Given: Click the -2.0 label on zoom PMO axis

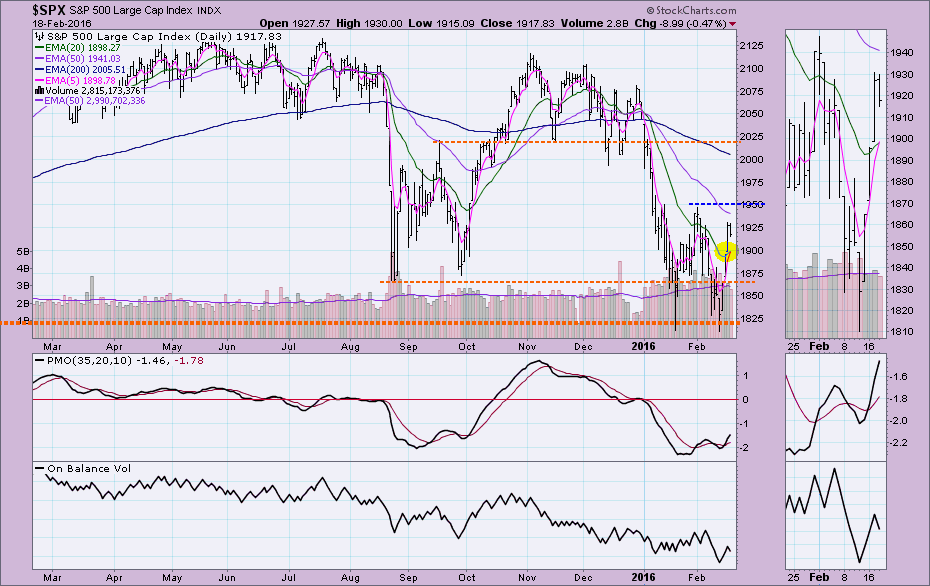Looking at the screenshot, I should [x=898, y=421].
